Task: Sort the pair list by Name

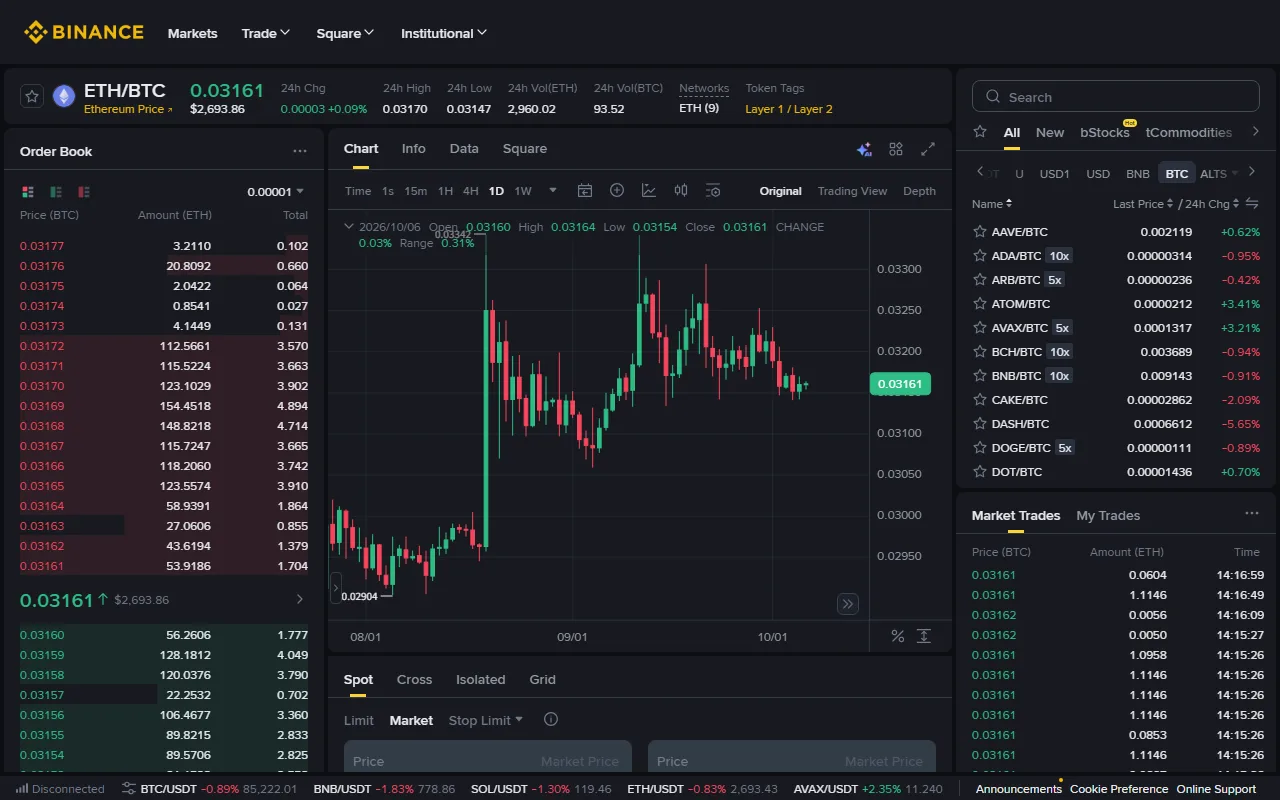Action: (992, 203)
